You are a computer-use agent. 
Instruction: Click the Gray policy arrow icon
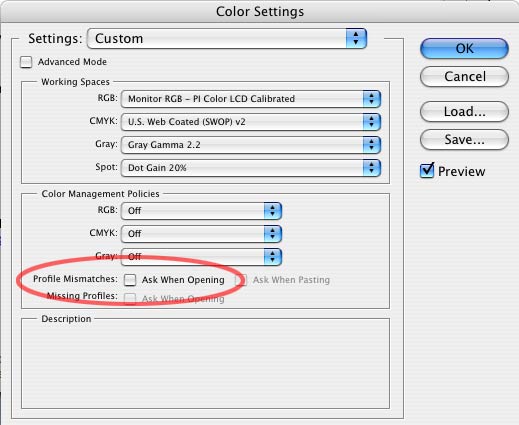coord(273,257)
